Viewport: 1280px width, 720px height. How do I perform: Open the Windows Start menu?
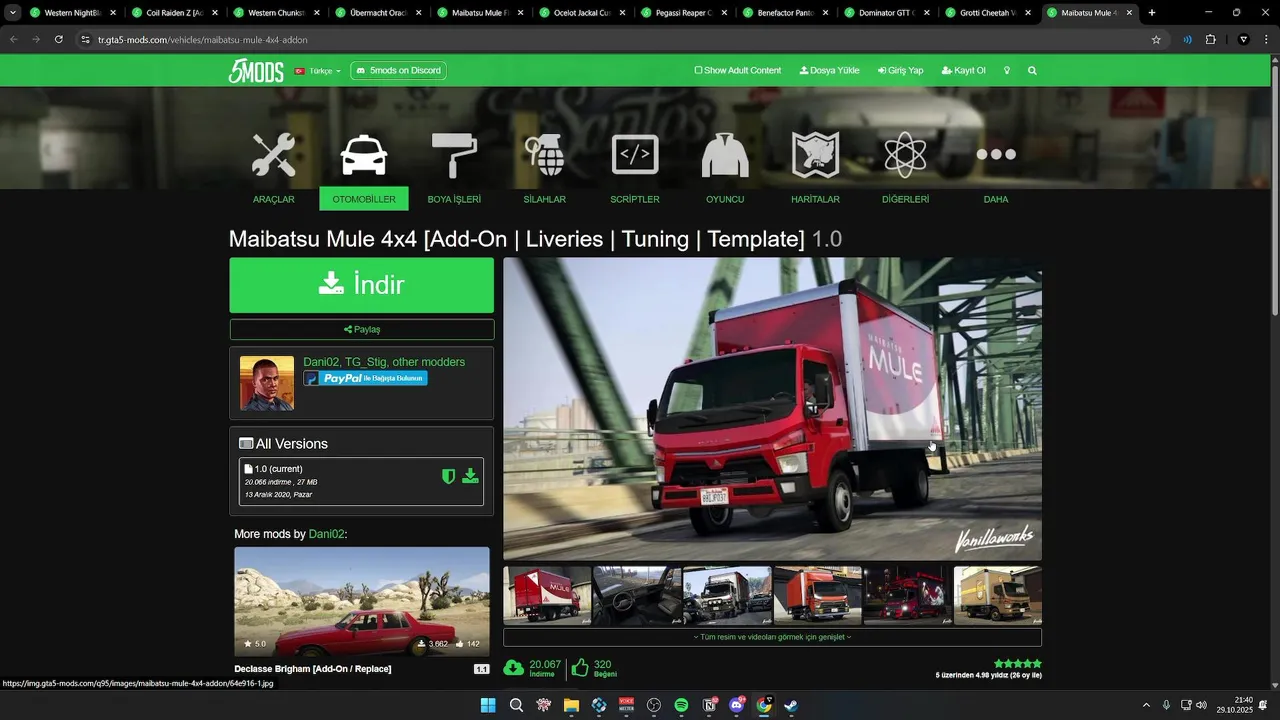pos(488,705)
